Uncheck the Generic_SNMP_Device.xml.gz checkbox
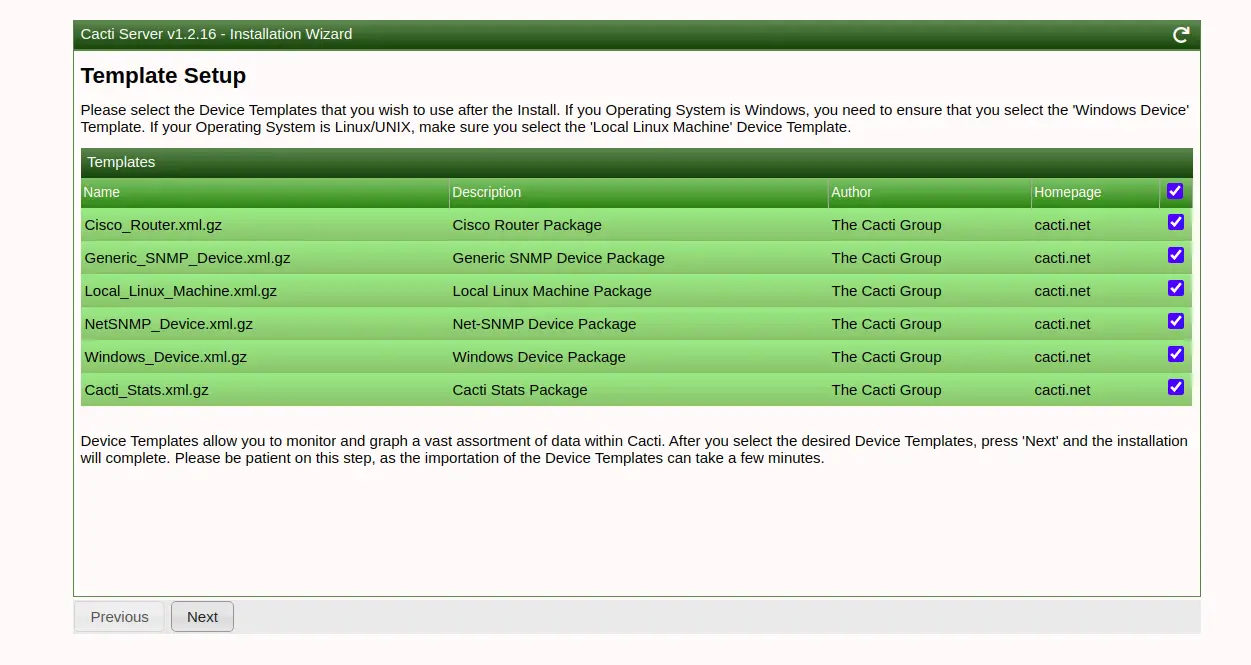1251x665 pixels. [x=1176, y=255]
